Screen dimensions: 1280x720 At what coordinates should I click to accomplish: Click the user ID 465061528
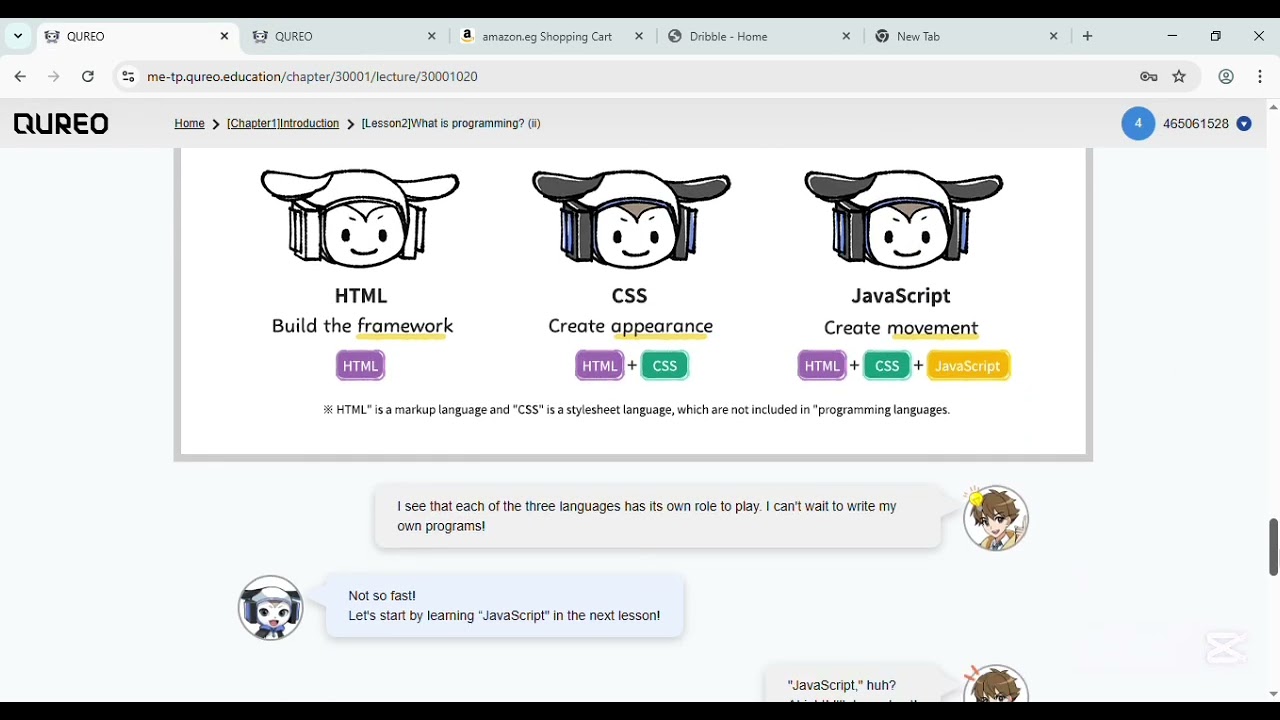click(1196, 124)
